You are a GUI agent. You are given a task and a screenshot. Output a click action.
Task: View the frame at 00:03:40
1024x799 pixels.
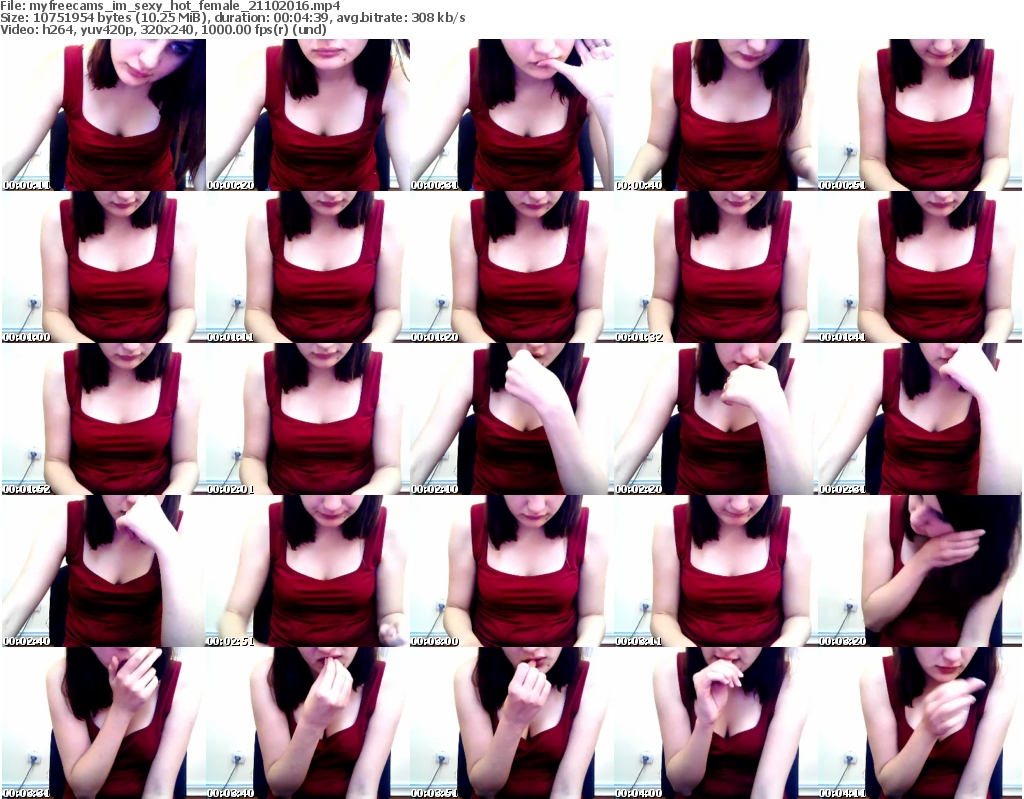click(x=308, y=723)
